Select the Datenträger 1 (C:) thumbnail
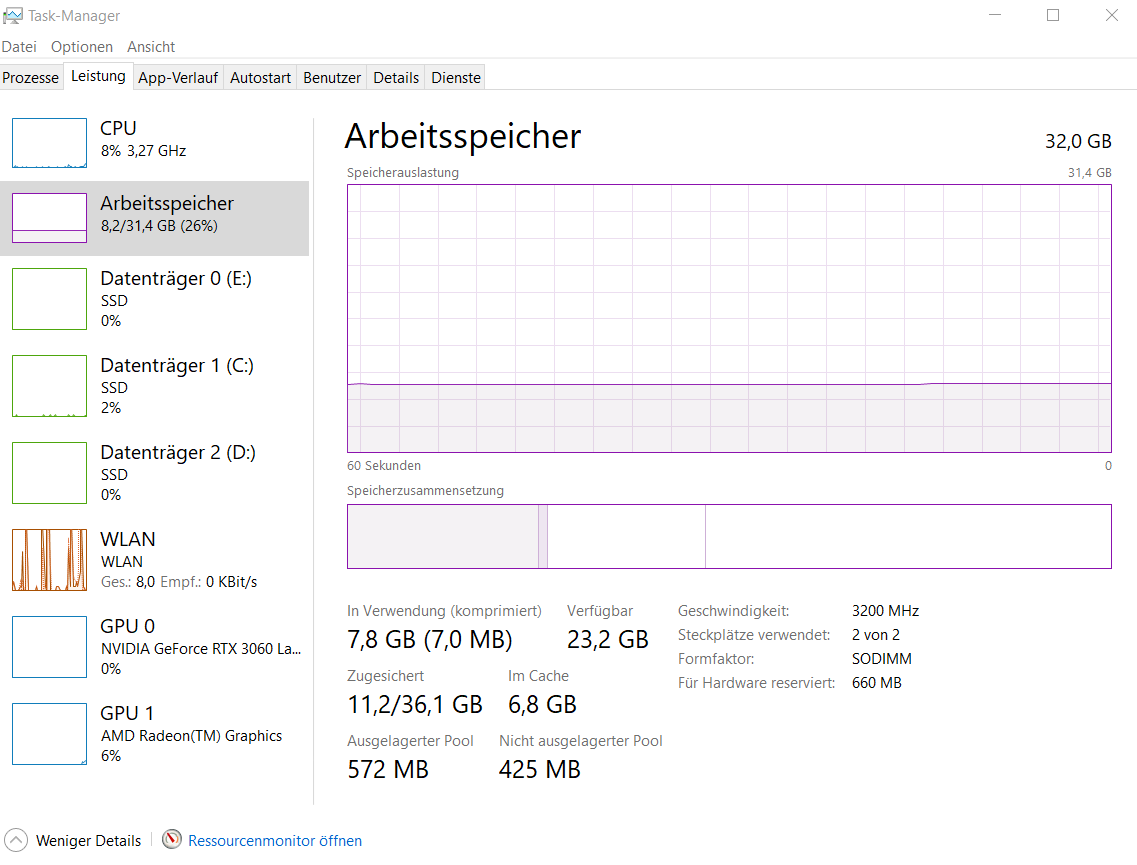 pyautogui.click(x=49, y=386)
